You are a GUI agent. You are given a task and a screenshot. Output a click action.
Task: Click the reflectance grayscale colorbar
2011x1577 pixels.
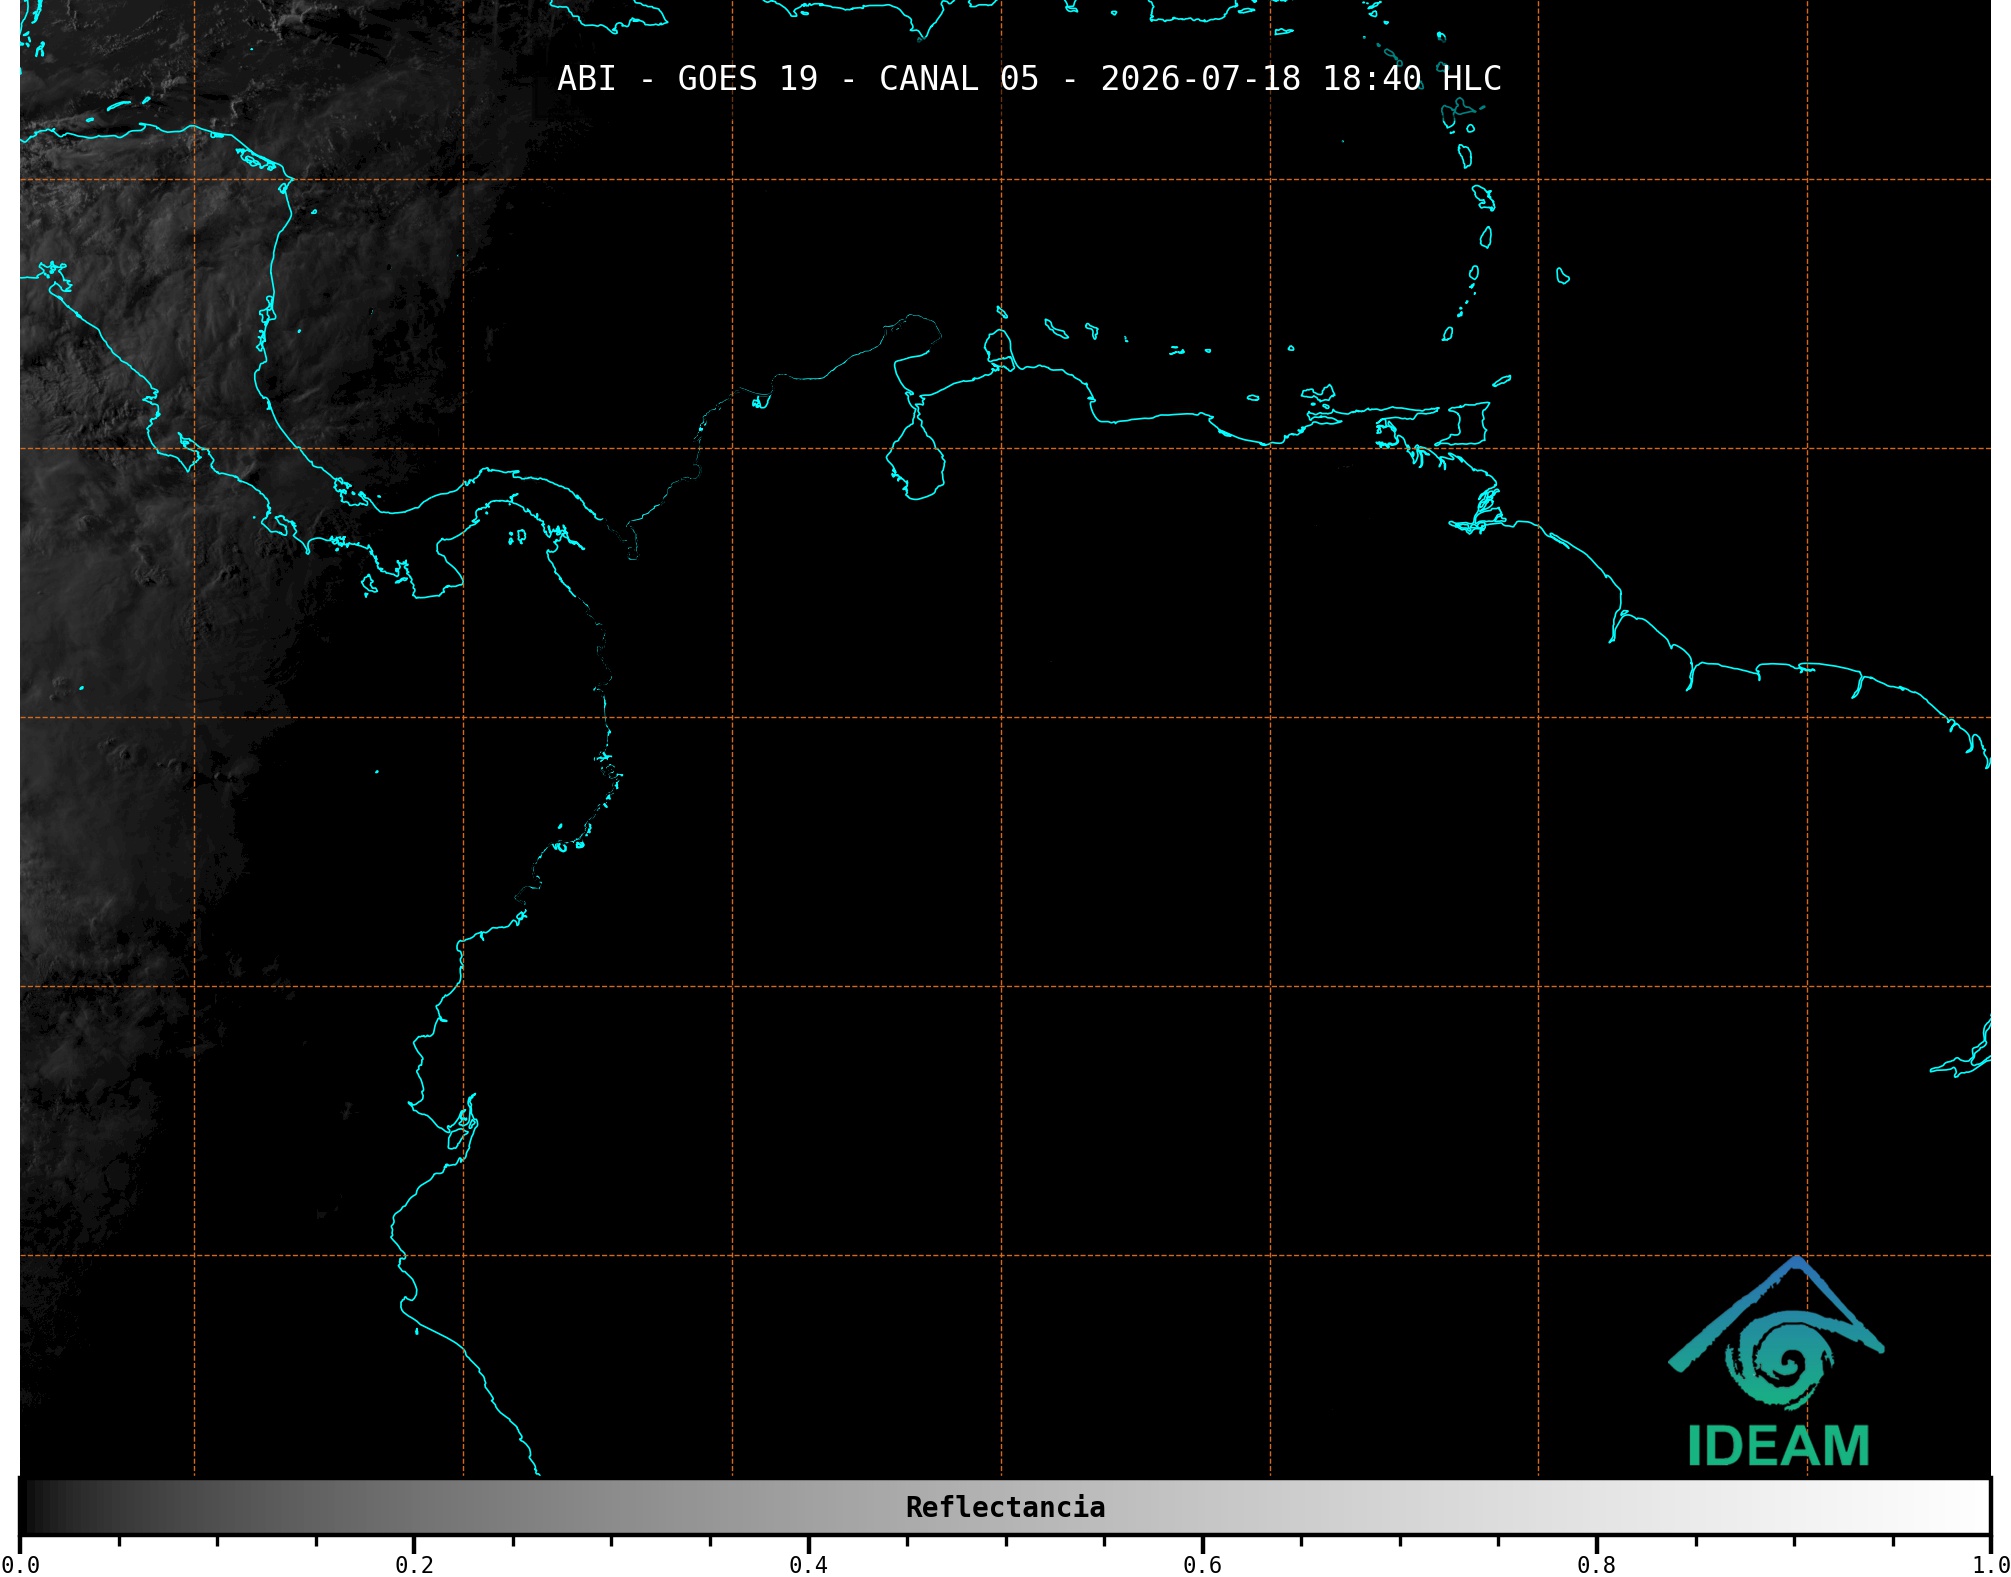click(x=1005, y=1507)
